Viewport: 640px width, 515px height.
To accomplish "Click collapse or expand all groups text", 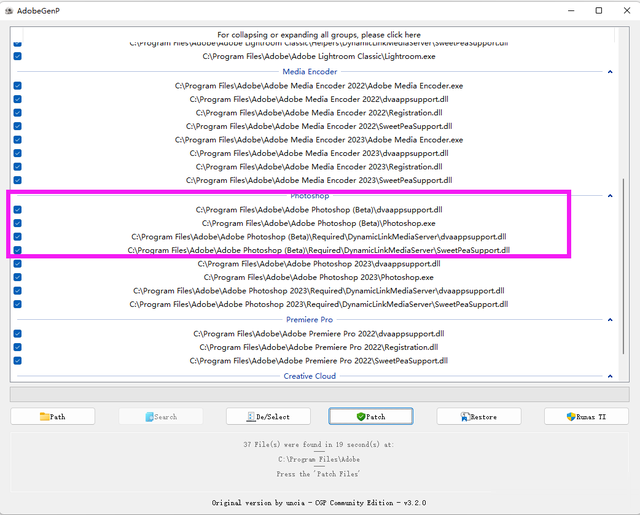I will 319,35.
